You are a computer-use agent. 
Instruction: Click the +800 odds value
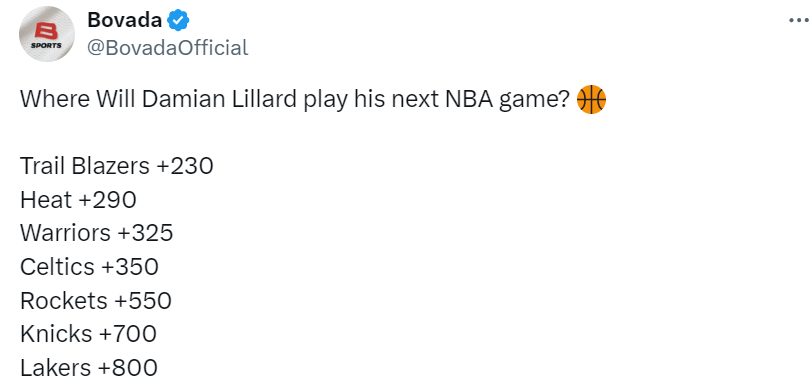(128, 368)
